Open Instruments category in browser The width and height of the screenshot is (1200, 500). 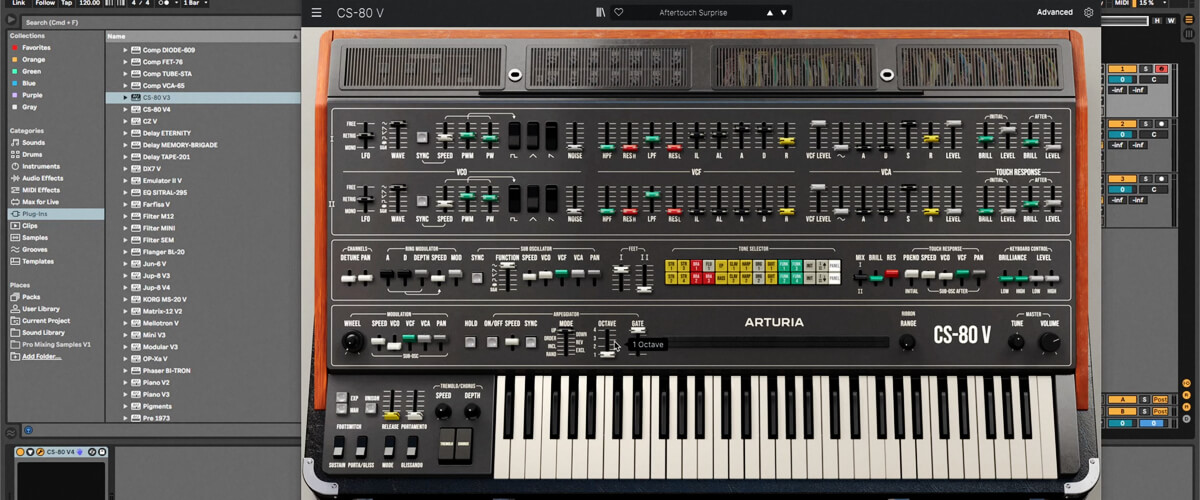click(40, 166)
